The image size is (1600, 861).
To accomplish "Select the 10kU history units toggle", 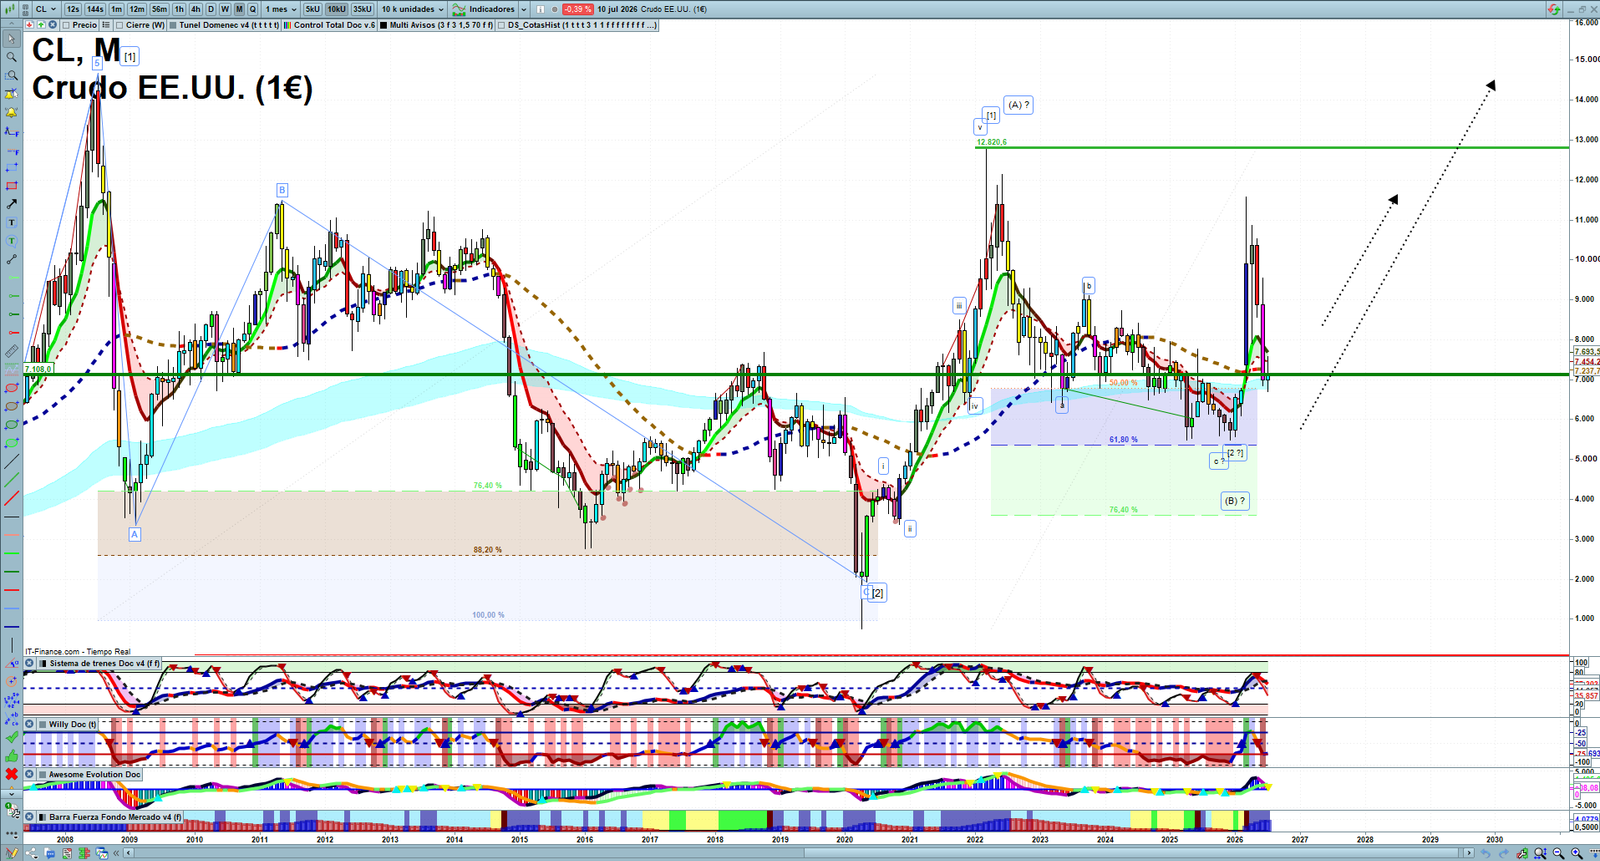I will click(337, 9).
